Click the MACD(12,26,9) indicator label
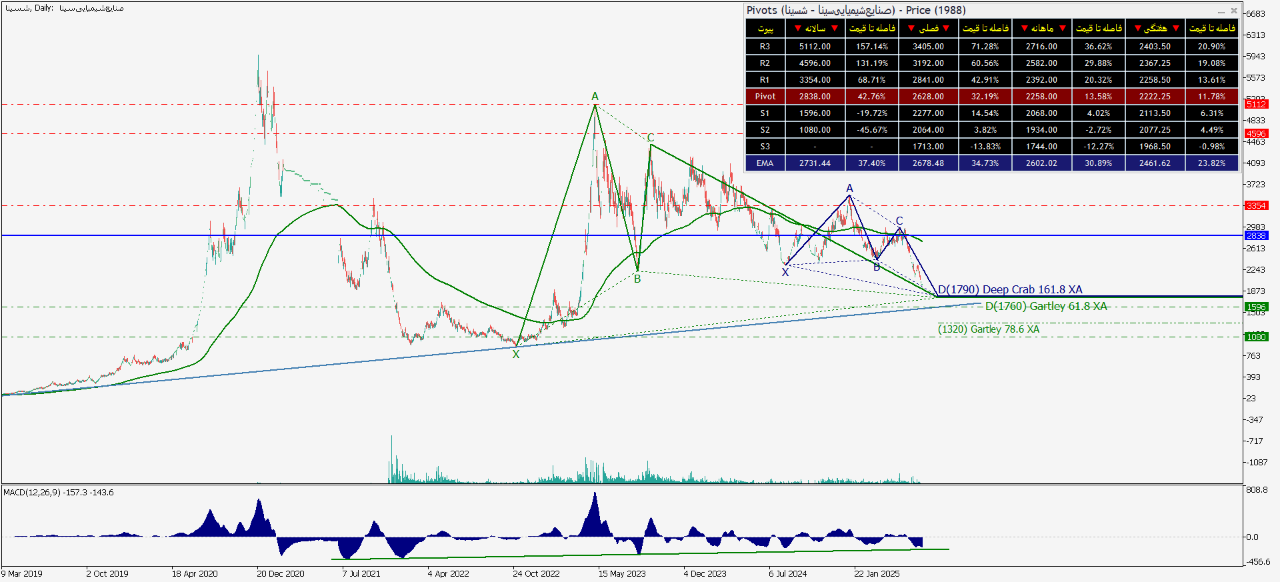Viewport: 1280px width, 582px height. (x=60, y=492)
